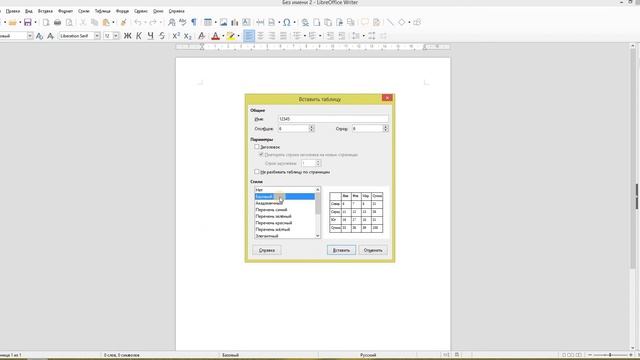Toggle formatting marks pilcrow button
Image resolution: width=640 pixels, height=360 pixels.
tap(194, 22)
